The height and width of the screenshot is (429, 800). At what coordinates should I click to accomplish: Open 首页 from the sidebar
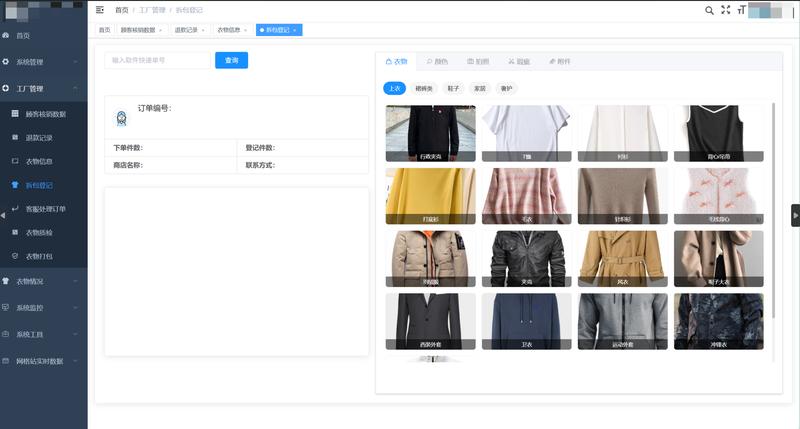pyautogui.click(x=23, y=36)
